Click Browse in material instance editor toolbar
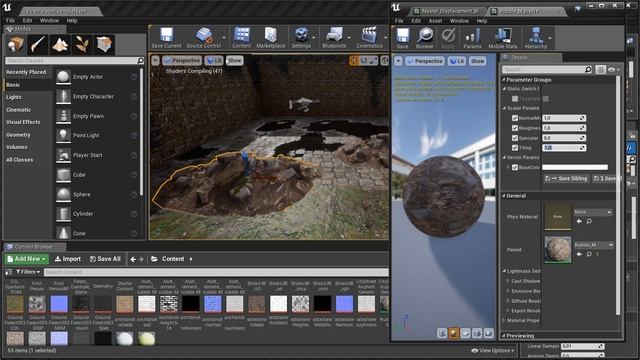Image resolution: width=640 pixels, height=360 pixels. [424, 38]
